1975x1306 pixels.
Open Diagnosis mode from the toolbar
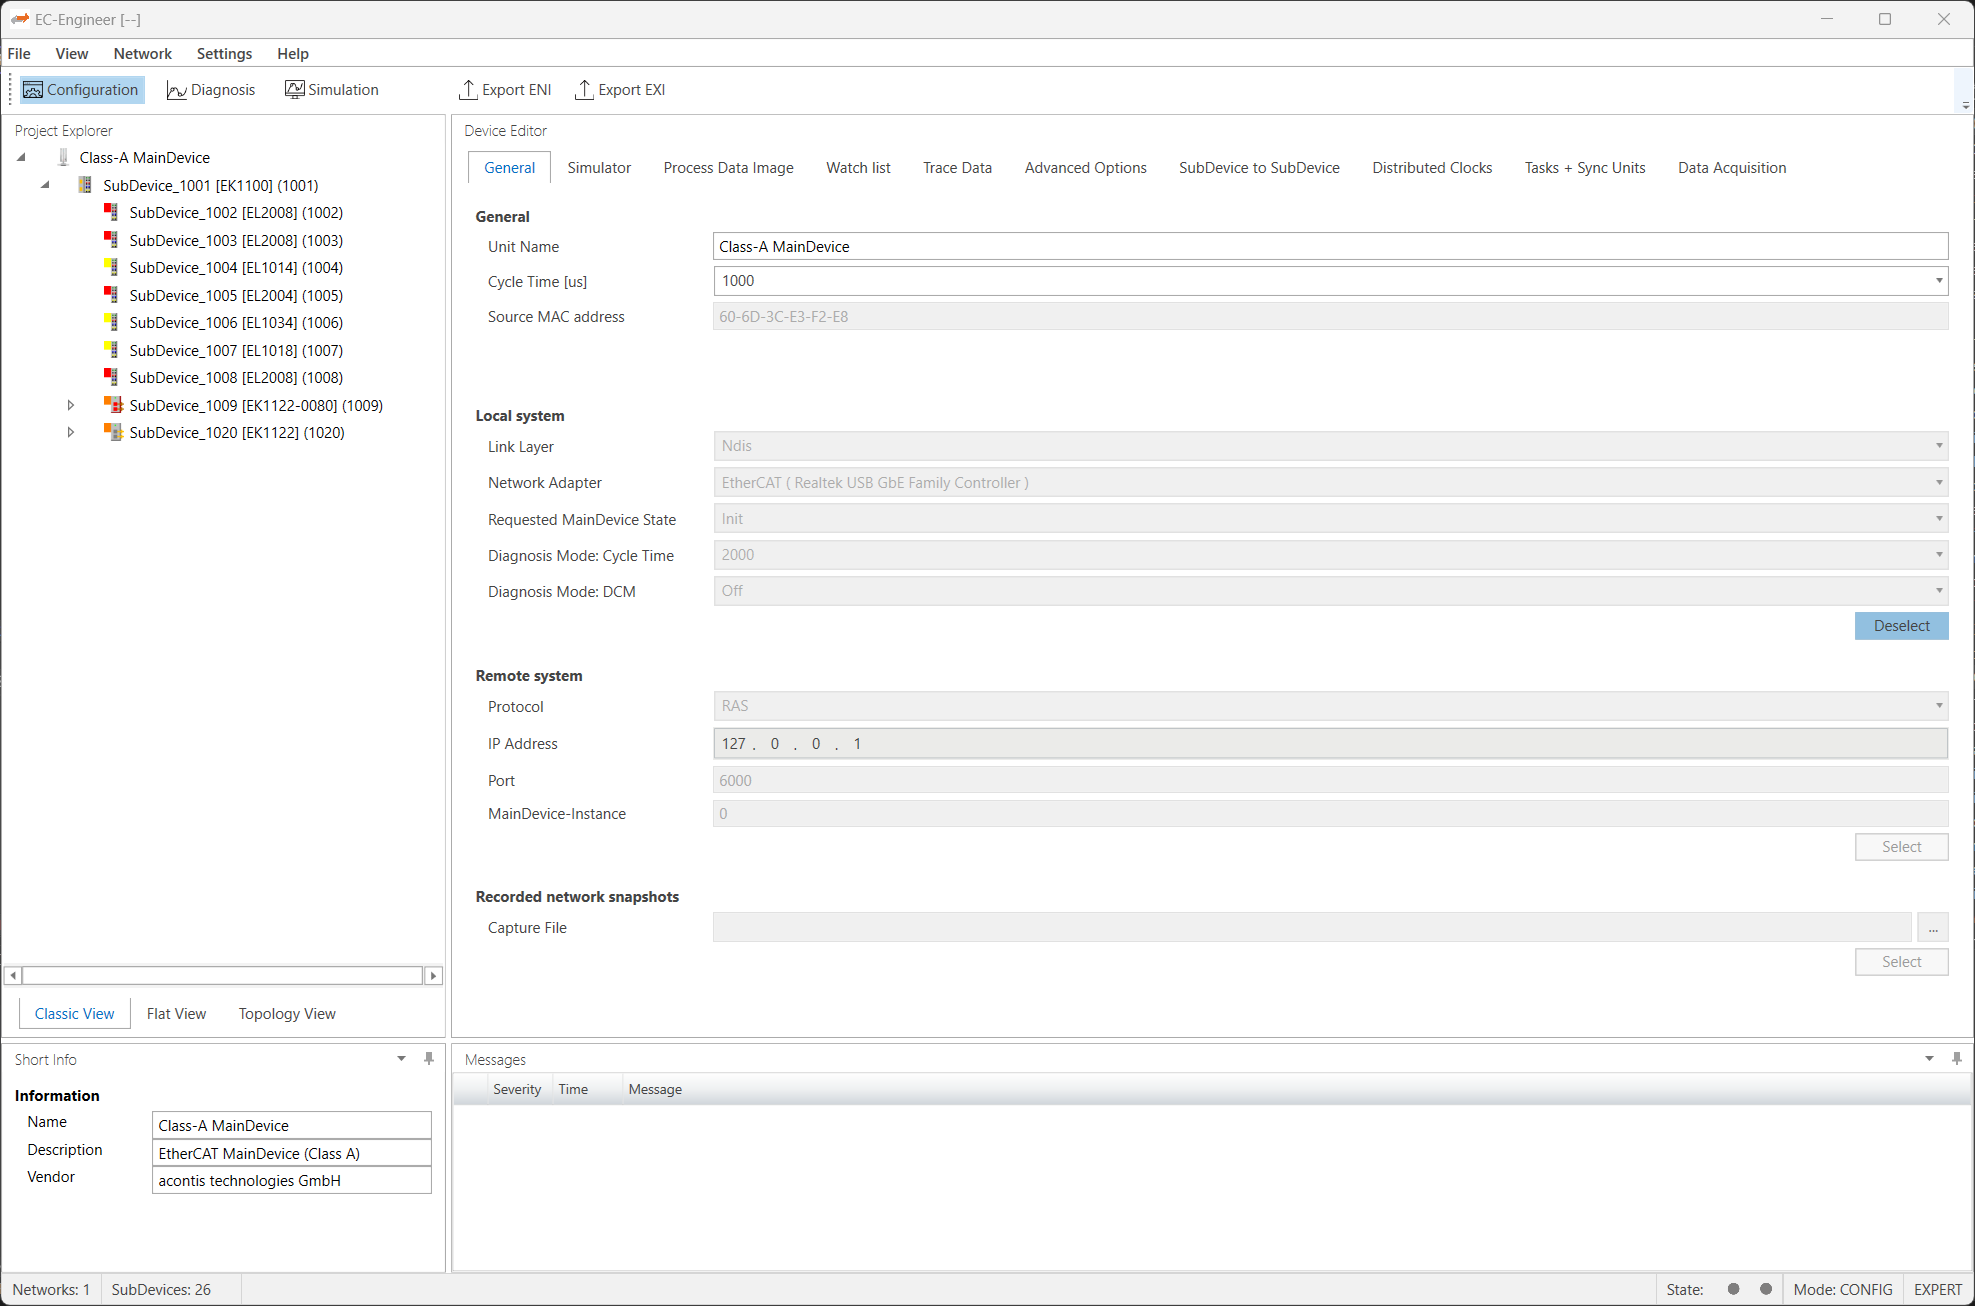211,90
